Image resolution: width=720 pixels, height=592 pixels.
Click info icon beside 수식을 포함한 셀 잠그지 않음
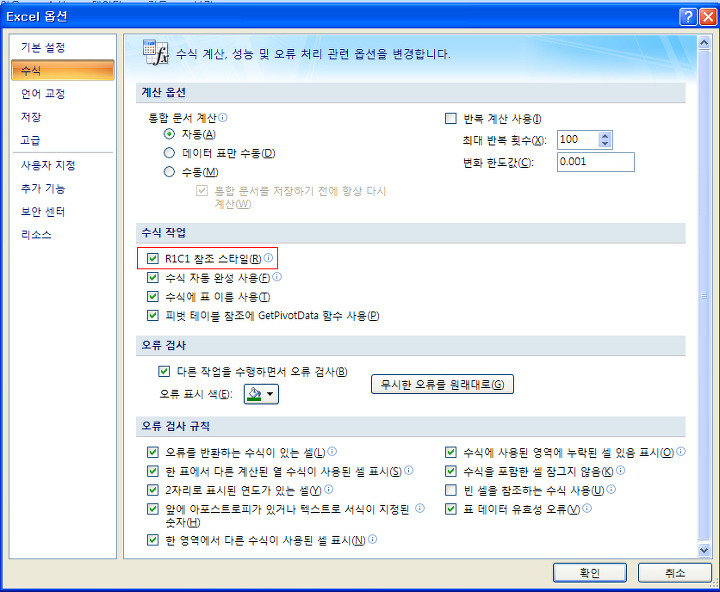tap(620, 470)
